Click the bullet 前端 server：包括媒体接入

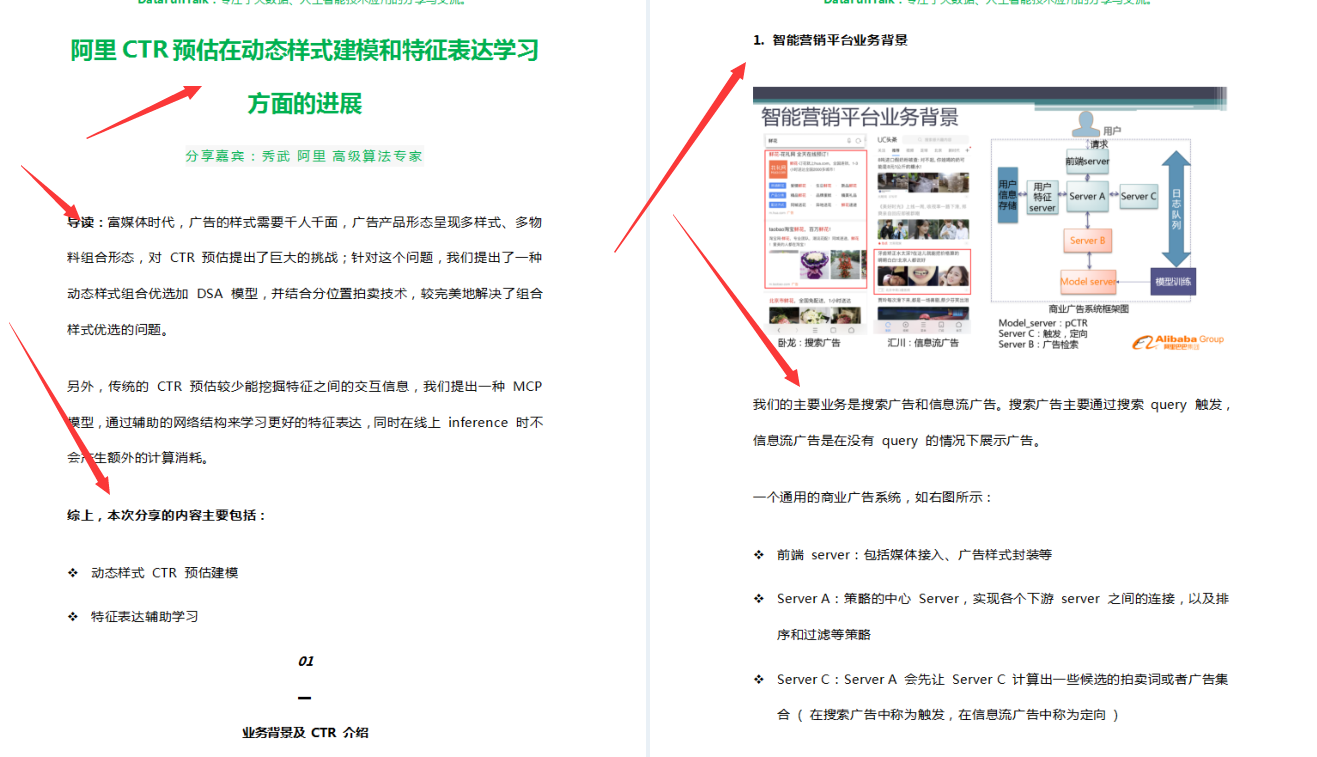tap(915, 554)
